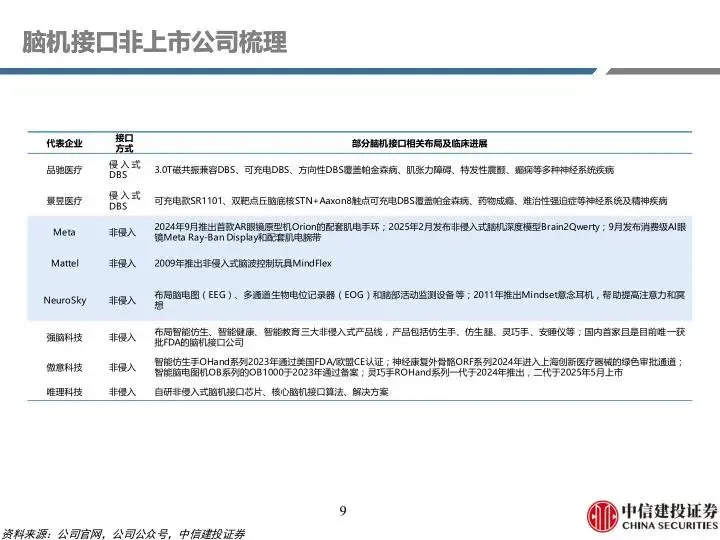This screenshot has height=540, width=720.
Task: Click 非侵入 in the 傲意科技 row
Action: pyautogui.click(x=122, y=367)
